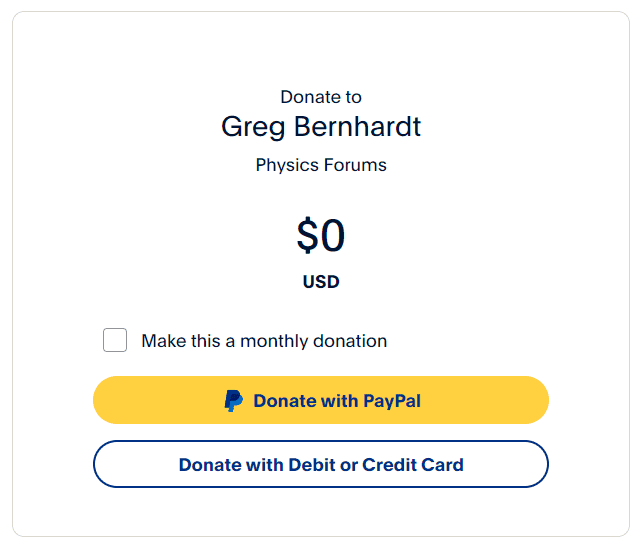The height and width of the screenshot is (549, 640).
Task: Click the $0 donation amount field
Action: 321,235
